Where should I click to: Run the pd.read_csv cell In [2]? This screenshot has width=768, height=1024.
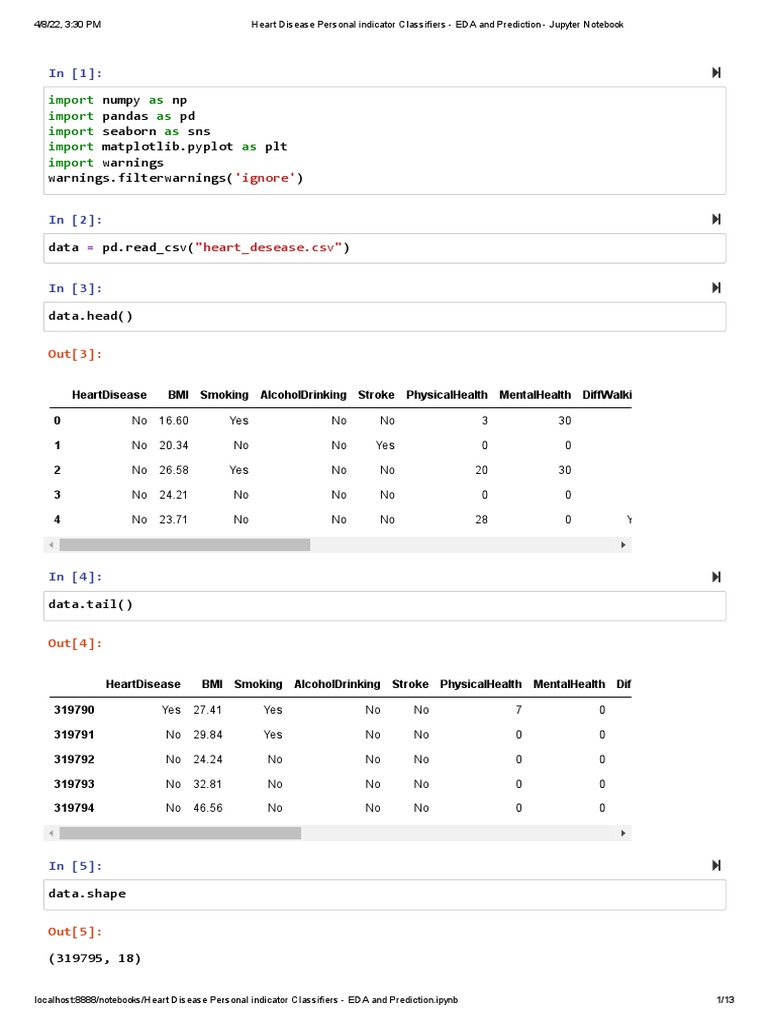click(716, 220)
